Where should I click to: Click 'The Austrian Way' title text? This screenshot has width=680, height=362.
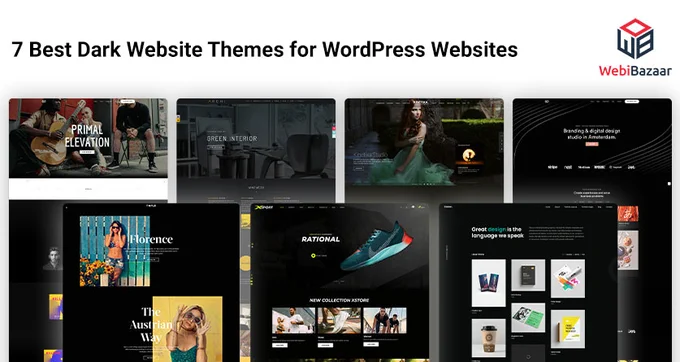coord(151,324)
